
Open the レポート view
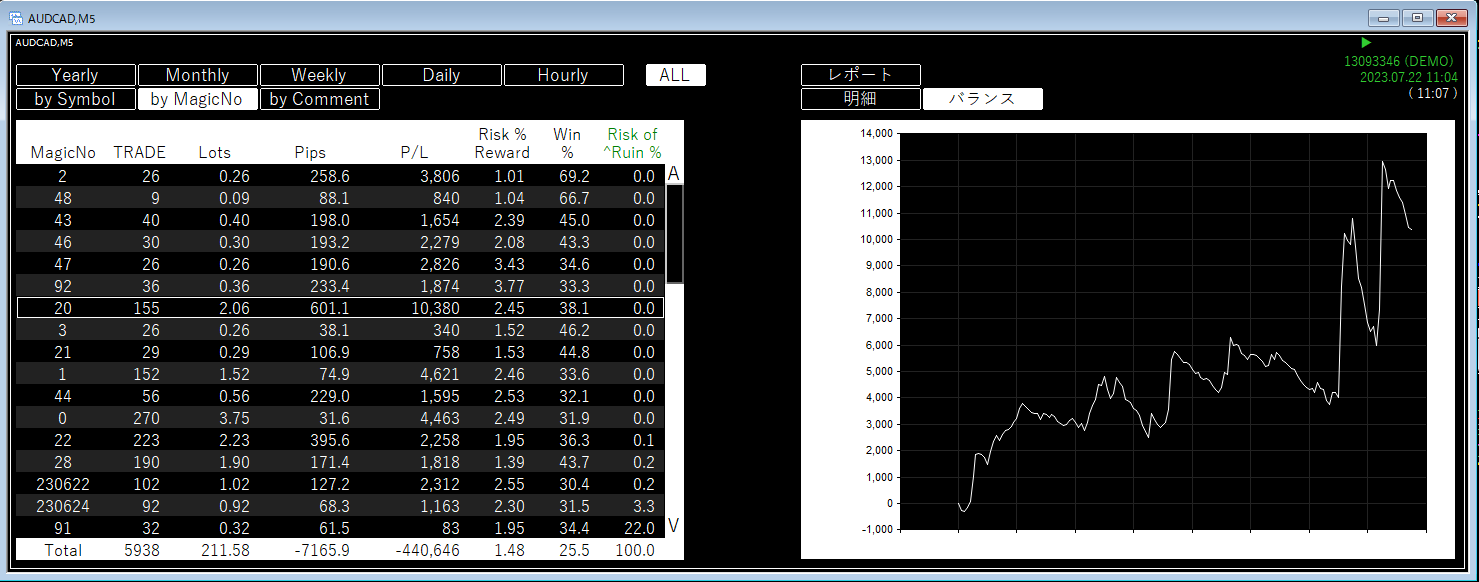(x=861, y=75)
